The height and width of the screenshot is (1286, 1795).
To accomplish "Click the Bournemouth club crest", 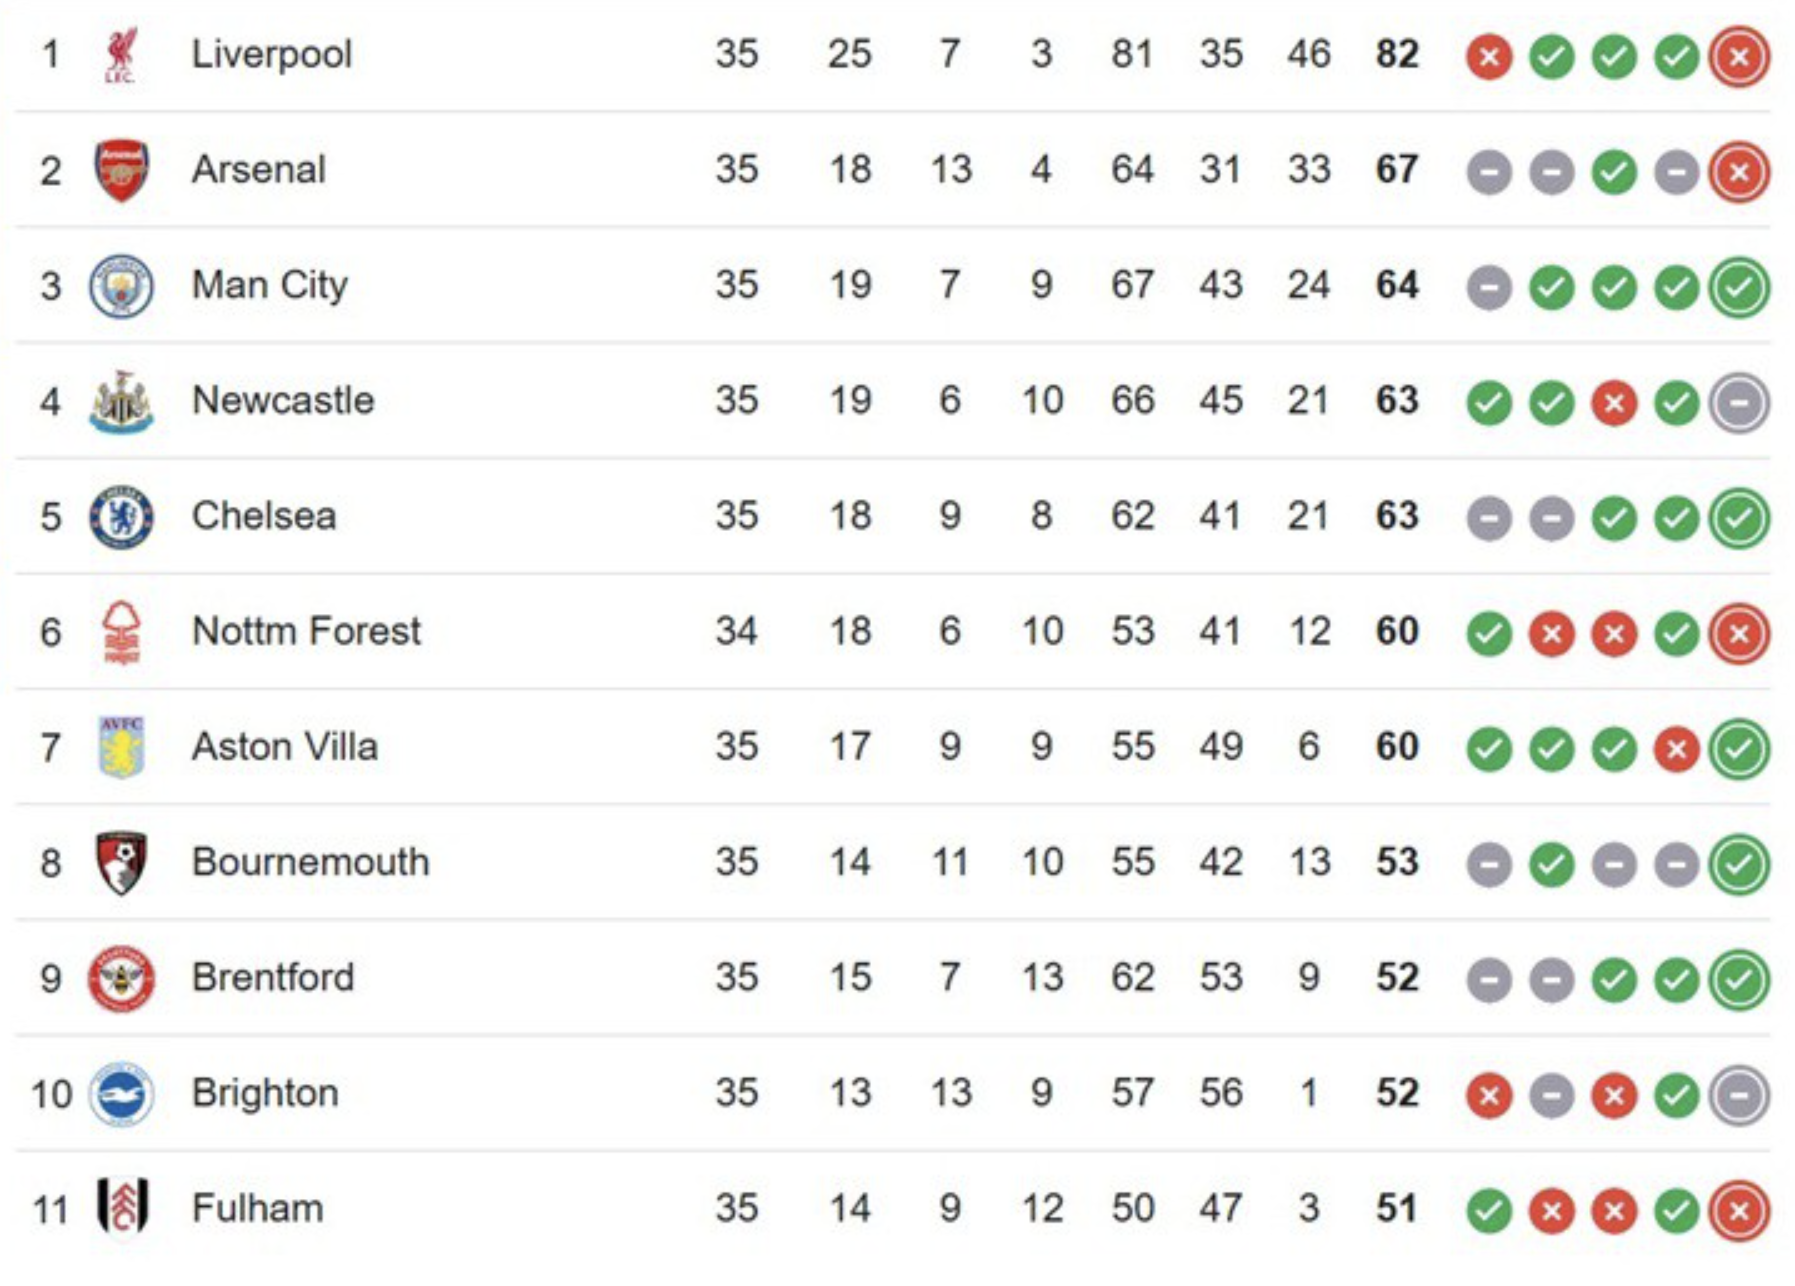I will [121, 862].
